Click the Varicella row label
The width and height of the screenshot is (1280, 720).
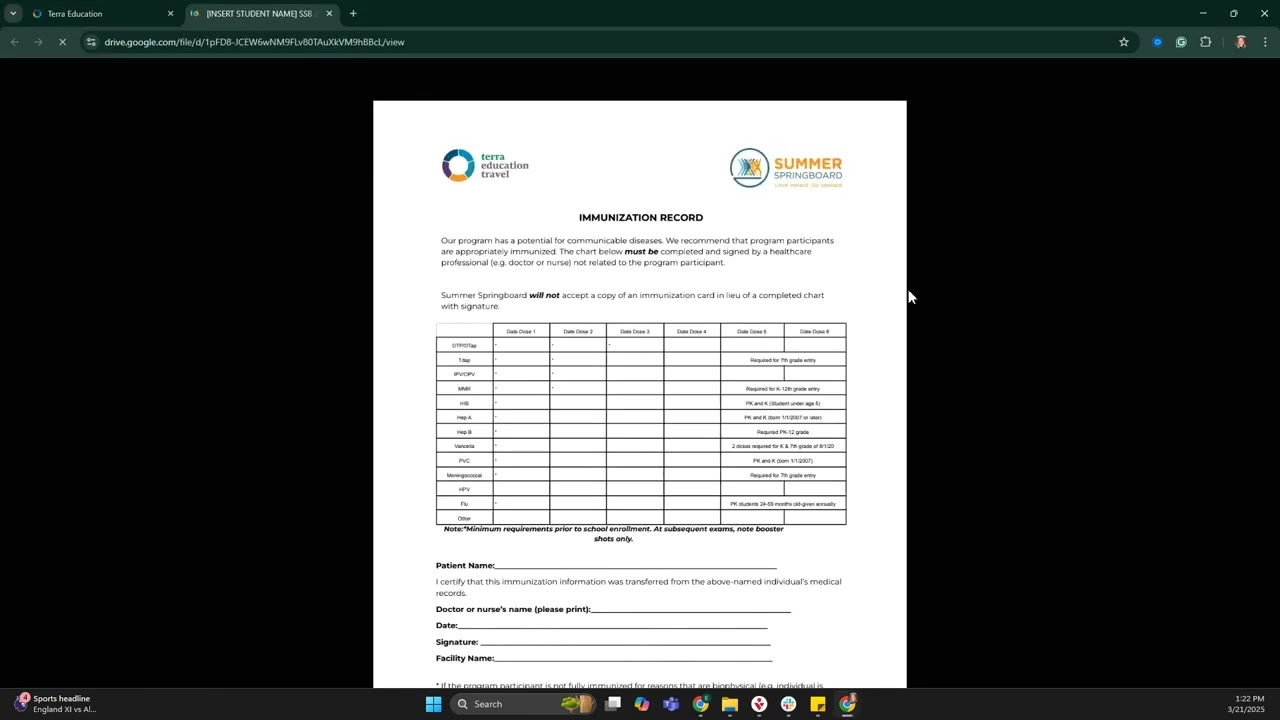click(464, 446)
